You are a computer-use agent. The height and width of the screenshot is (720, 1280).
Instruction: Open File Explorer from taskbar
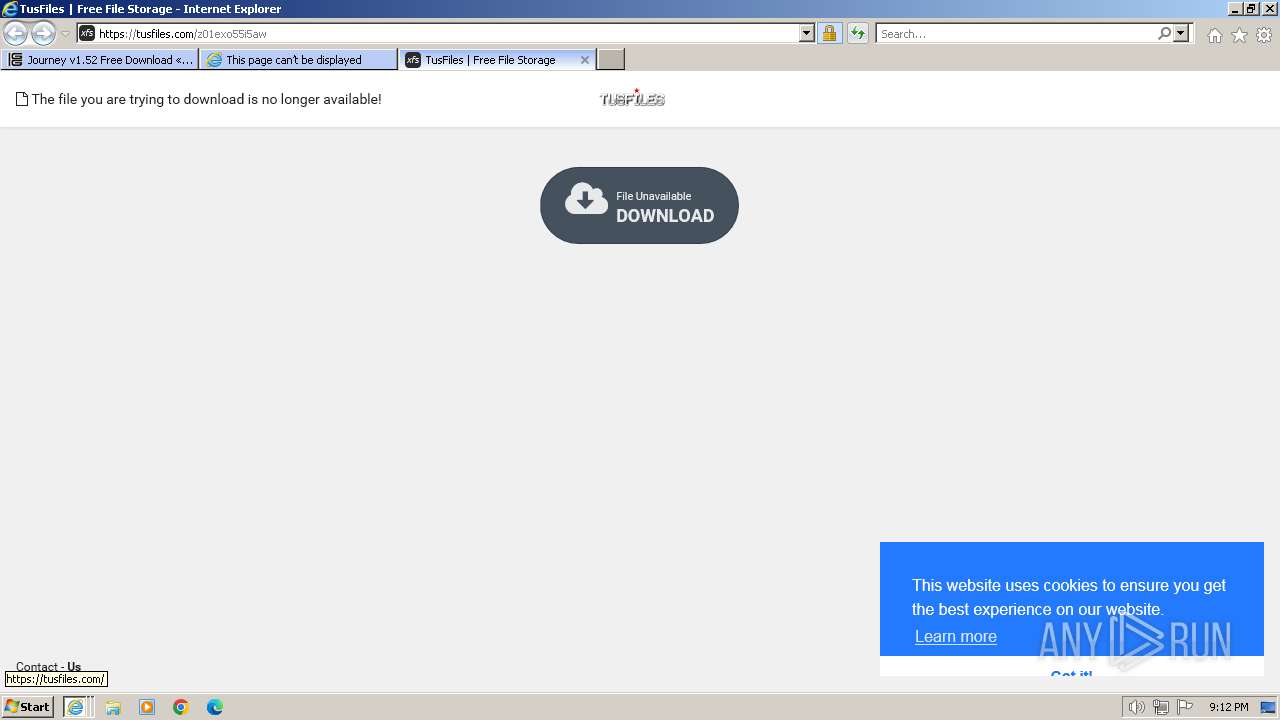[113, 707]
